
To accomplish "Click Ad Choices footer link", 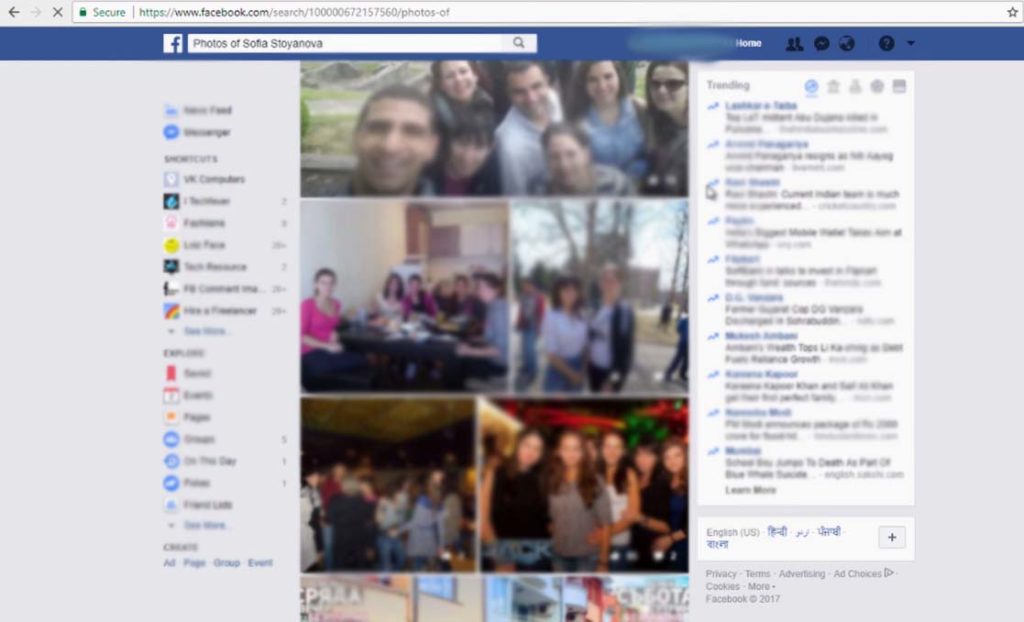I will (863, 574).
